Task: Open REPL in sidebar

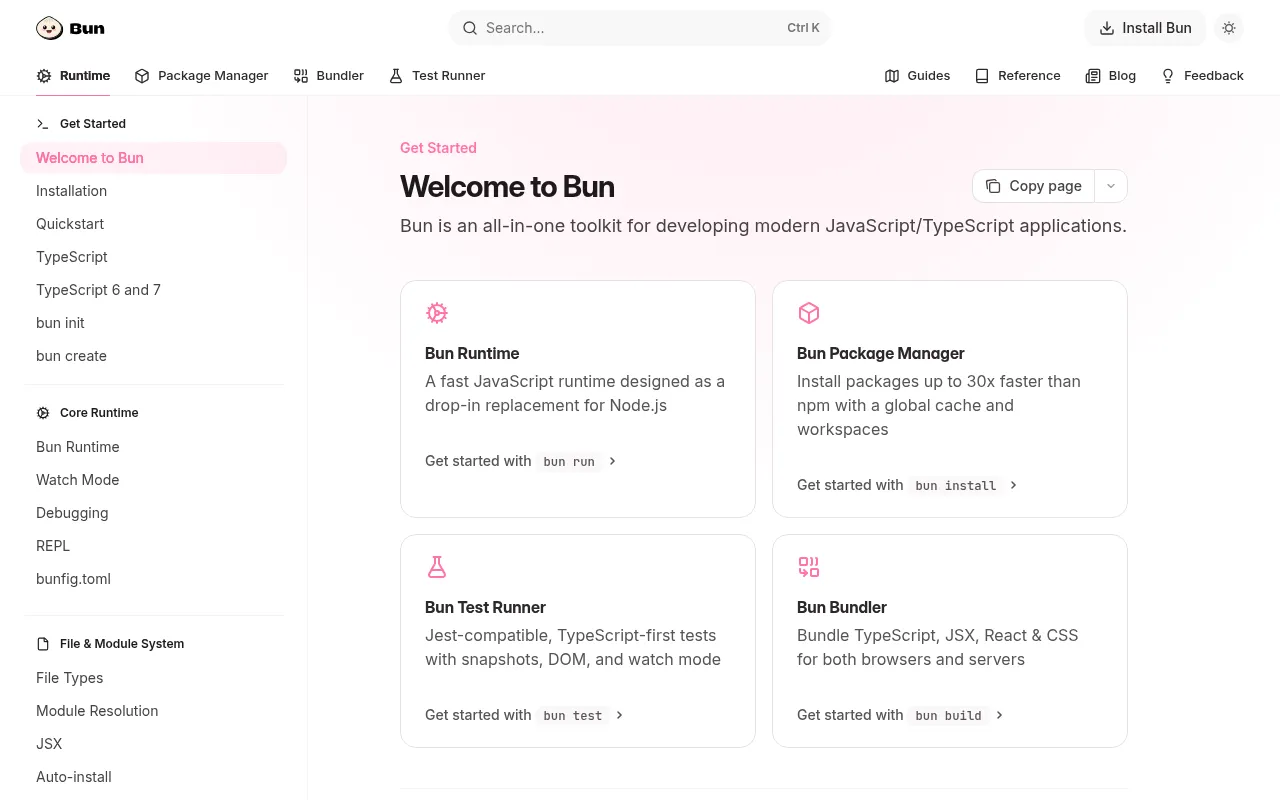Action: tap(153, 546)
